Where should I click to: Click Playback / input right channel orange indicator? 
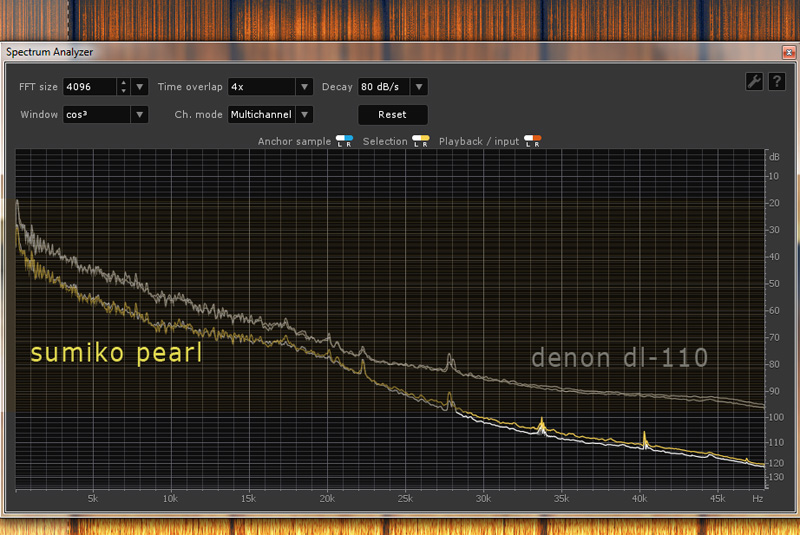[537, 140]
